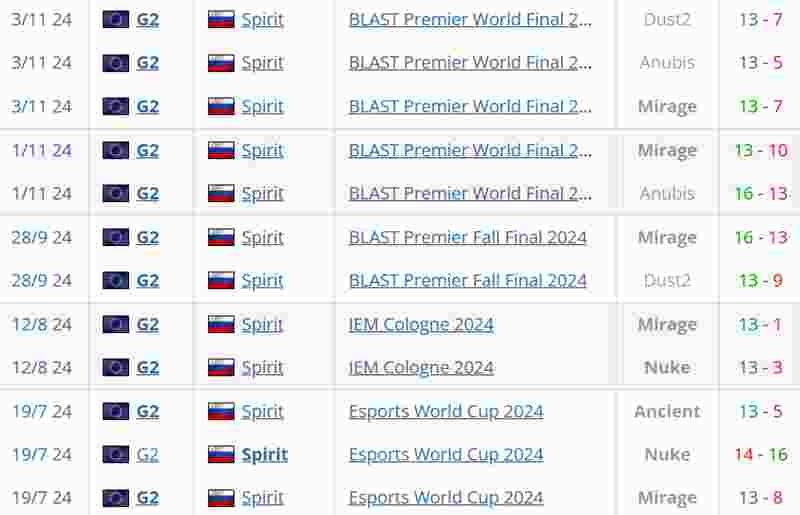This screenshot has height=515, width=800.
Task: Click the G2 EU flag icon in the Dust2 13-7 row
Action: coord(116,19)
